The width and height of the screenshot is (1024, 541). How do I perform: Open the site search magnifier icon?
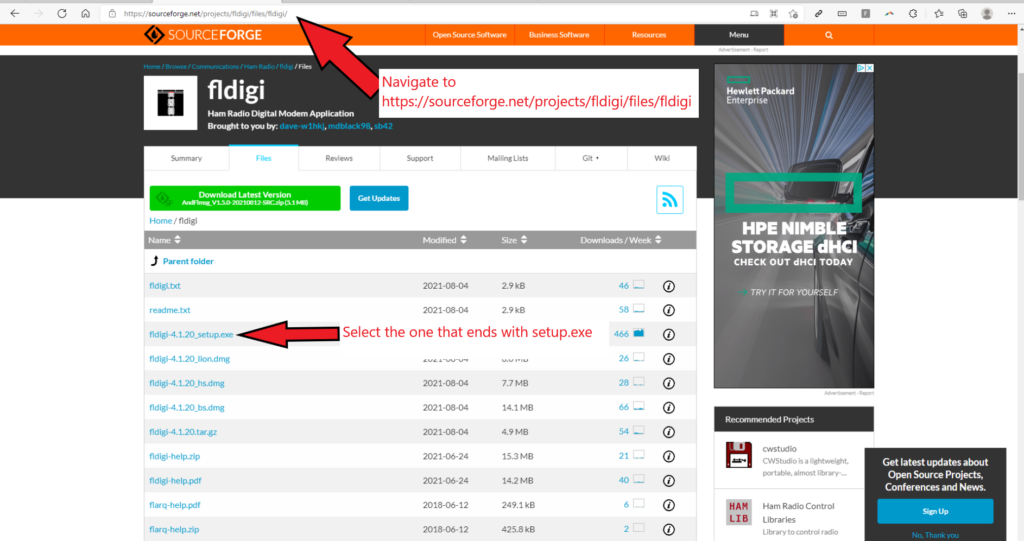[829, 35]
